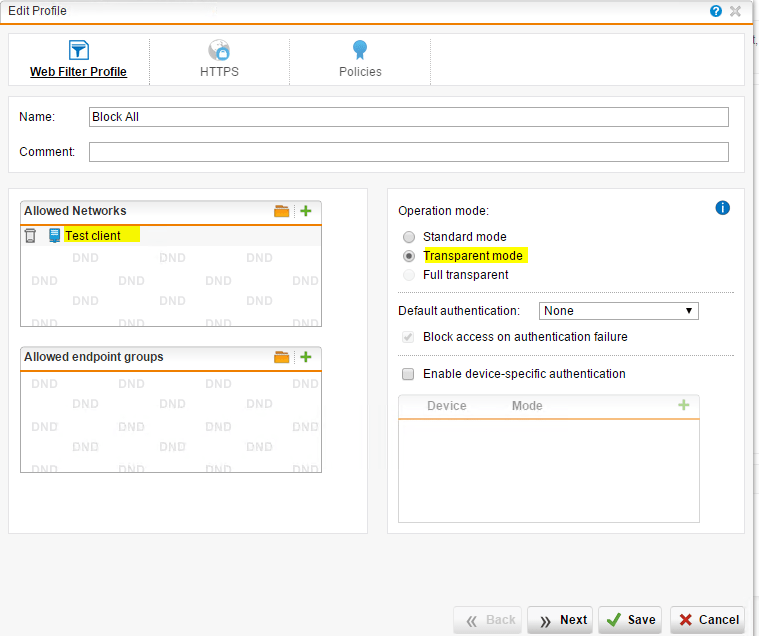Toggle Block access on authentication failure

click(x=408, y=337)
